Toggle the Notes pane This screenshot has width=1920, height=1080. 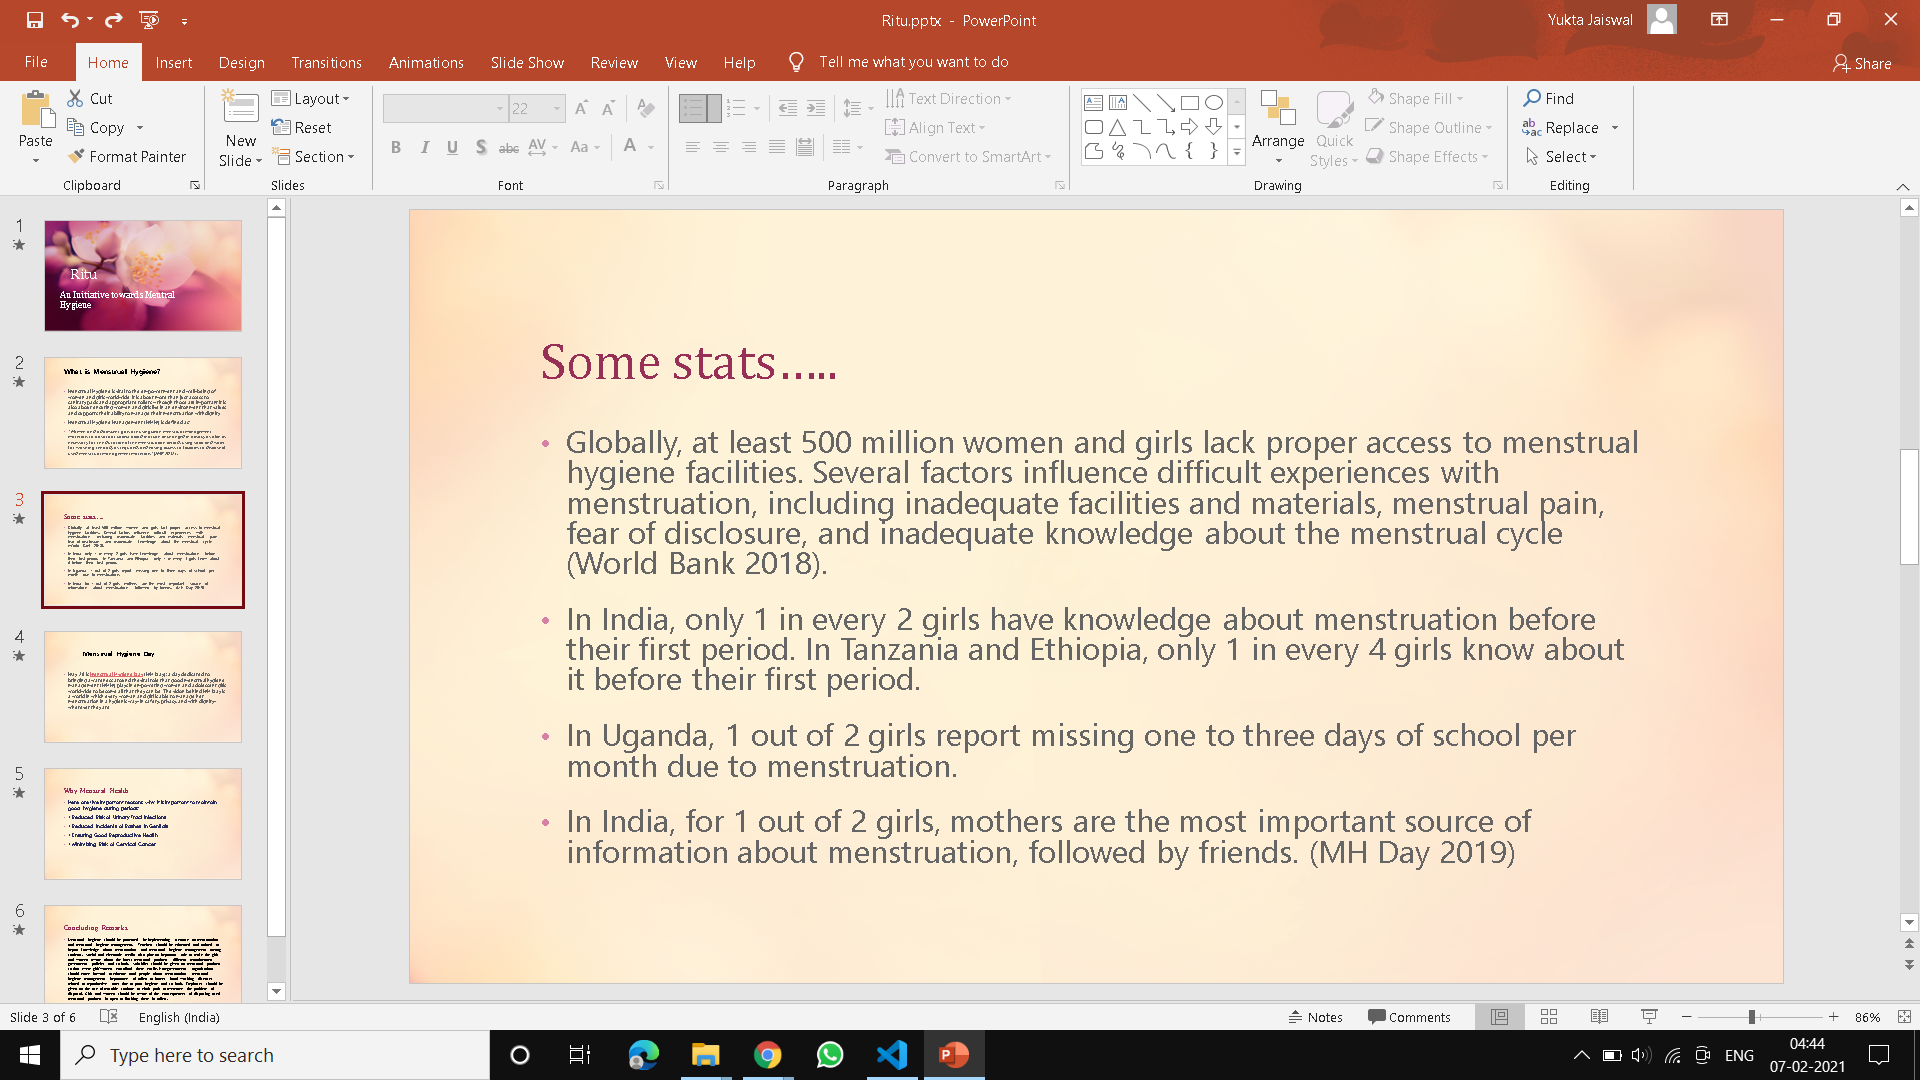coord(1315,1017)
